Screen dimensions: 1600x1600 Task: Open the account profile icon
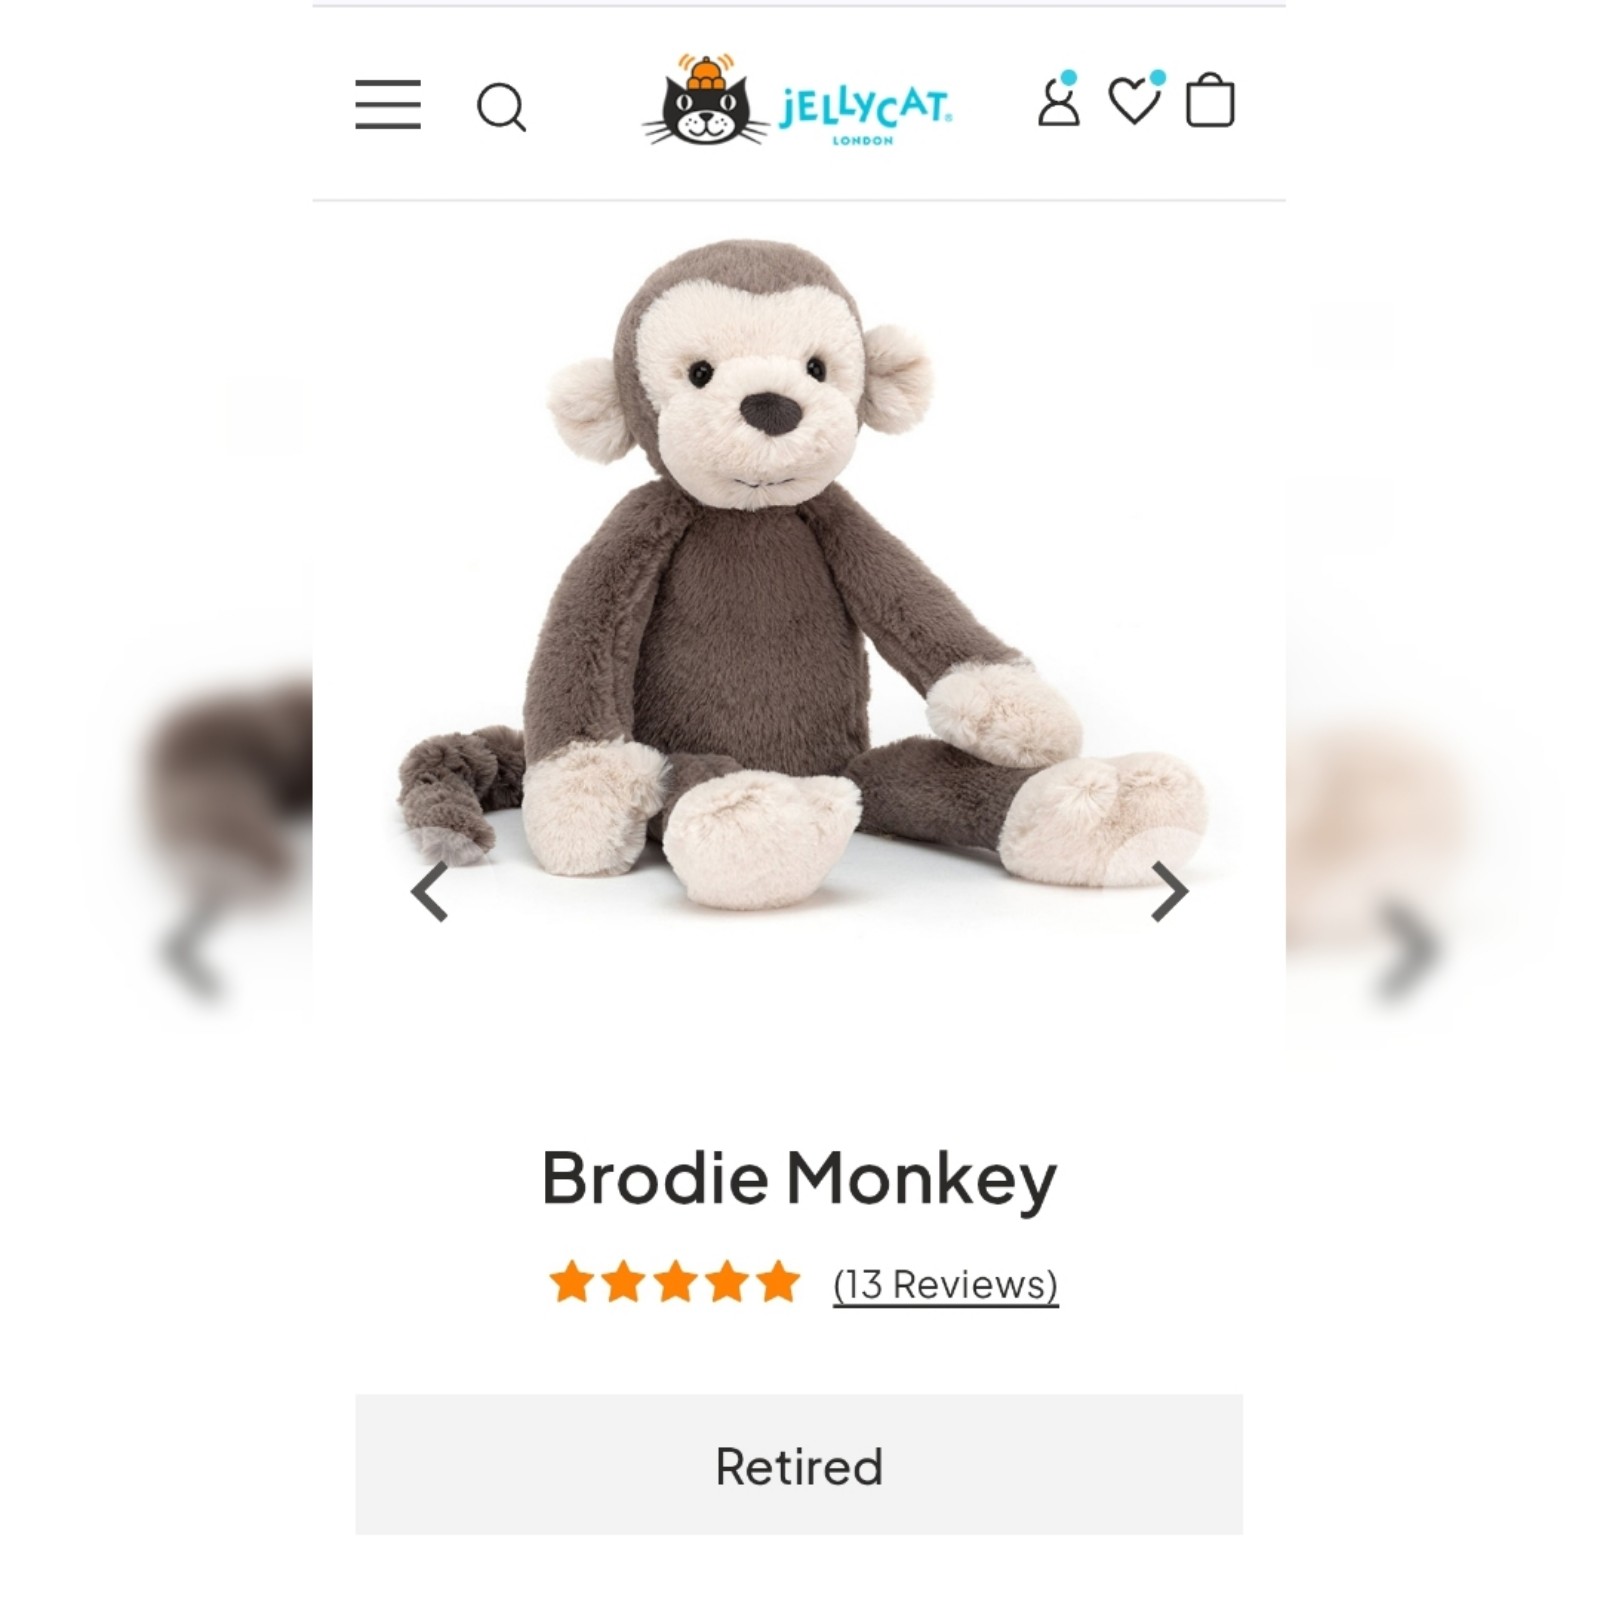coord(1059,99)
